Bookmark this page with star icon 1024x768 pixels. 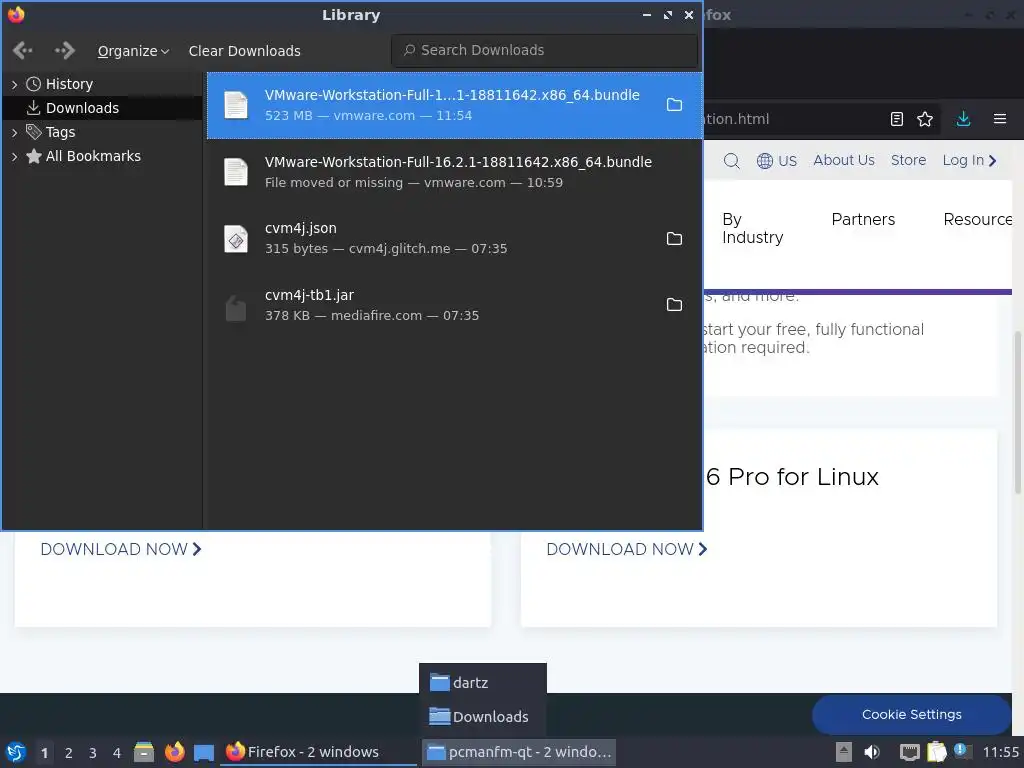925,119
